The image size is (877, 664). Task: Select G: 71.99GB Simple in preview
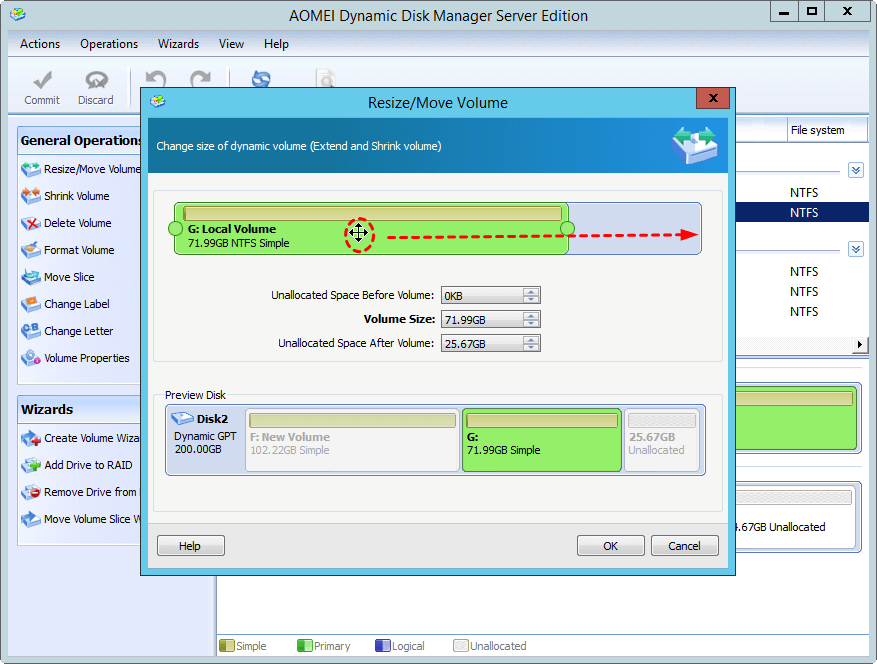(x=541, y=440)
